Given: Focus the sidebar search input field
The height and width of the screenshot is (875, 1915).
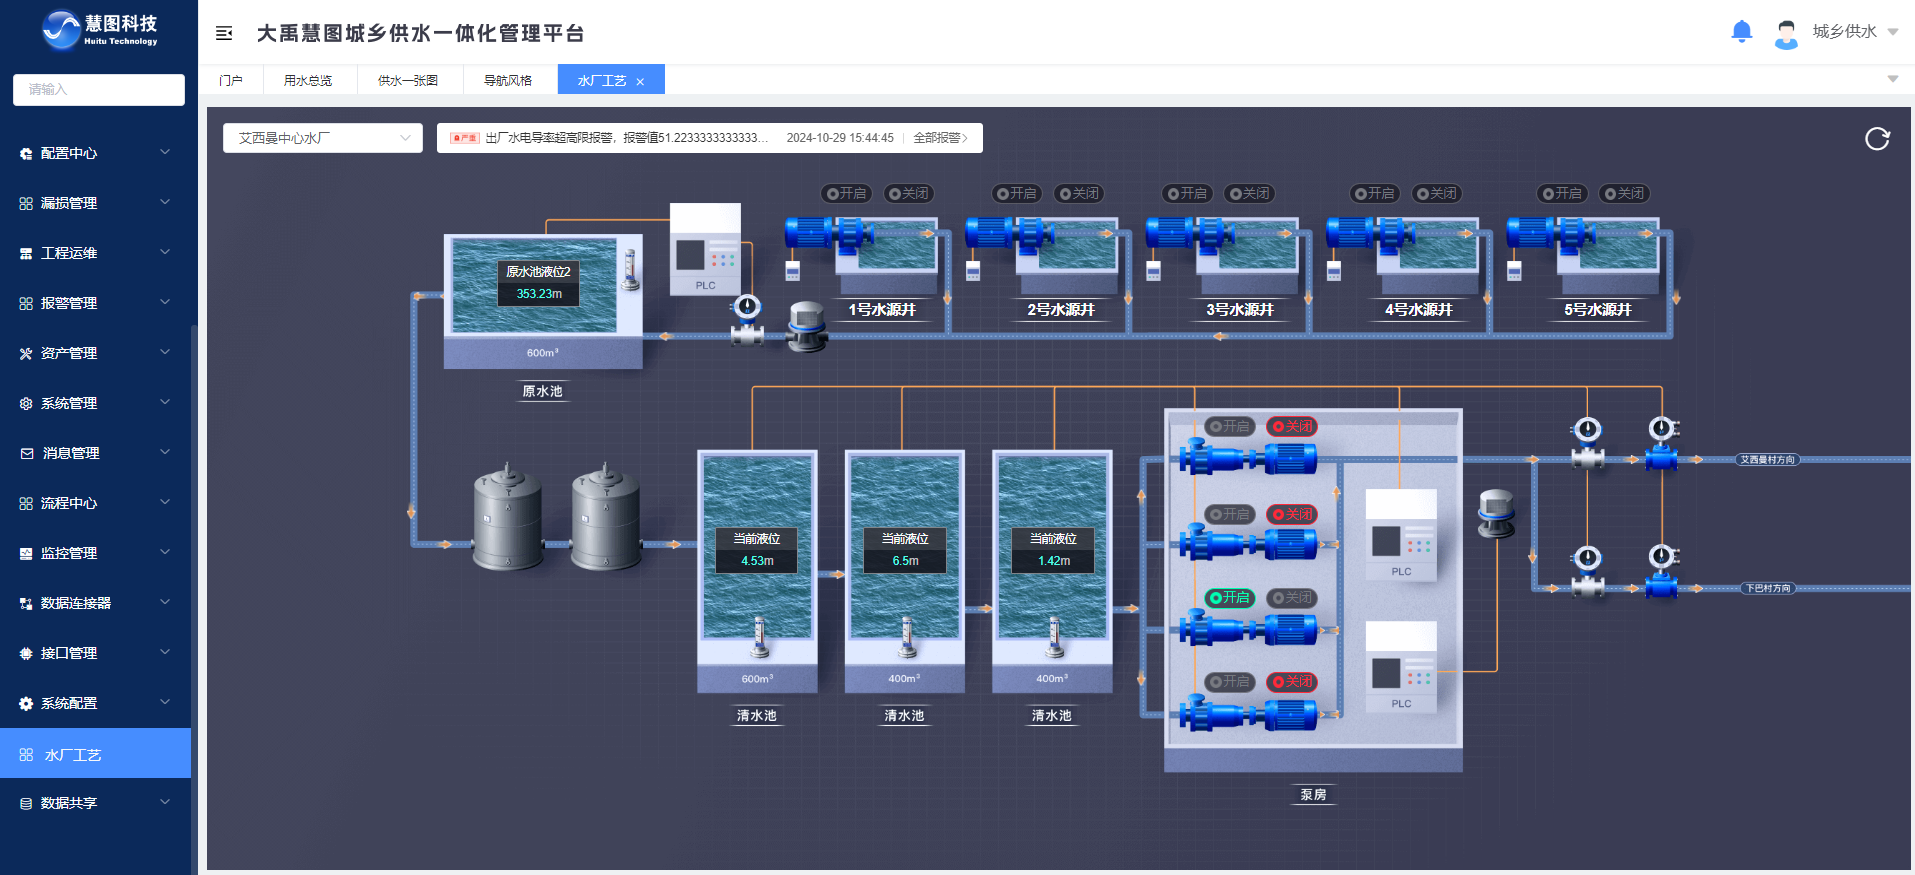Looking at the screenshot, I should [x=99, y=89].
